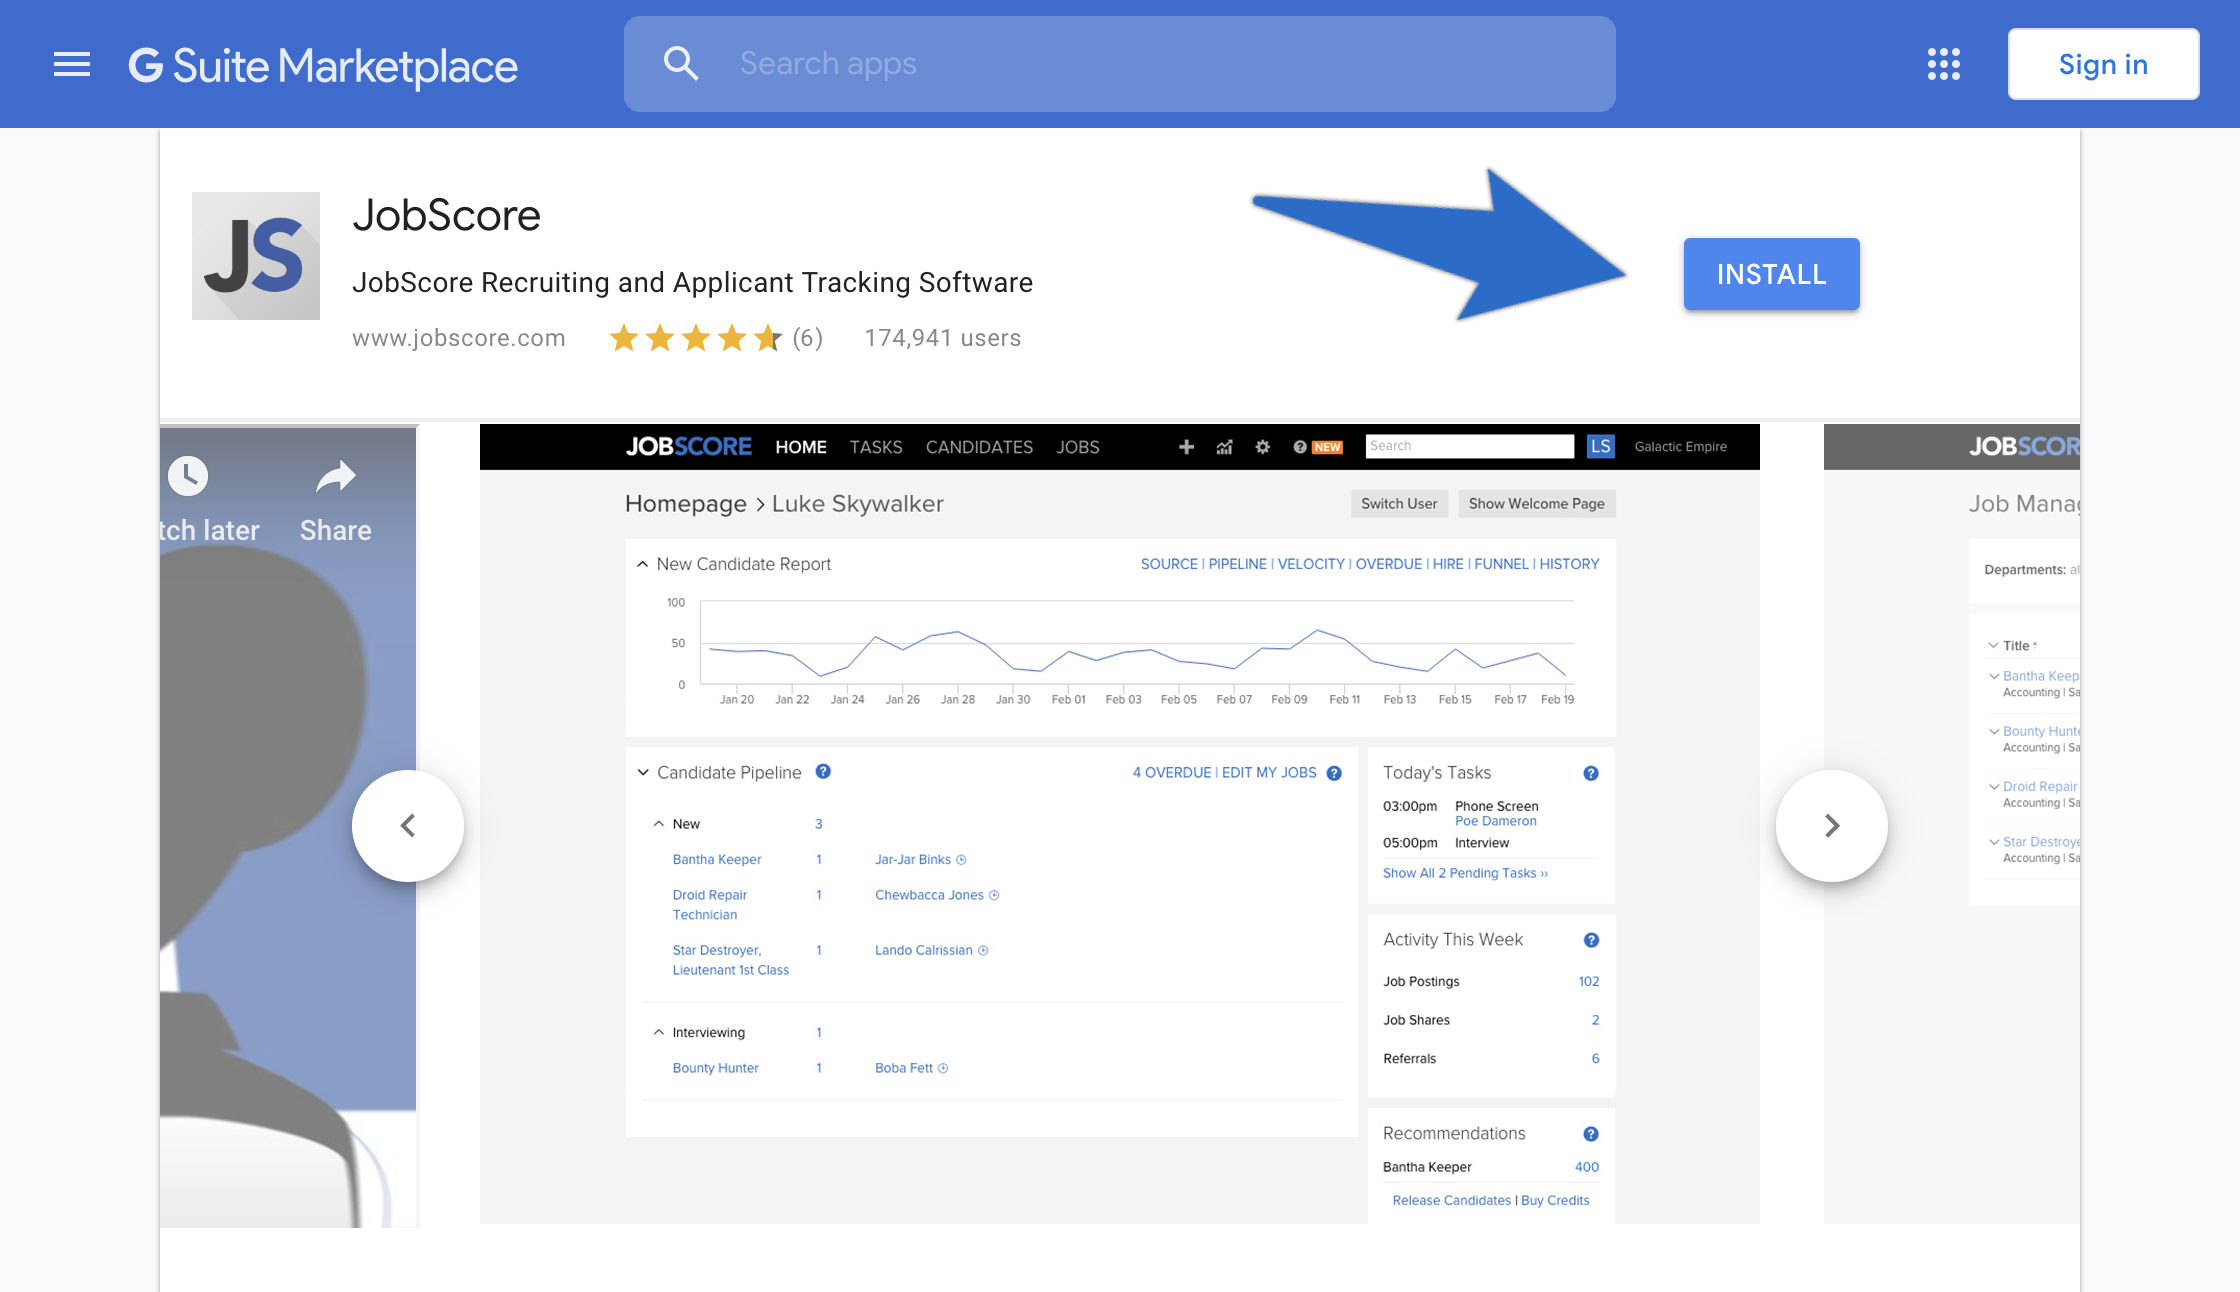Click the Sign in button
This screenshot has height=1292, width=2240.
point(2103,64)
